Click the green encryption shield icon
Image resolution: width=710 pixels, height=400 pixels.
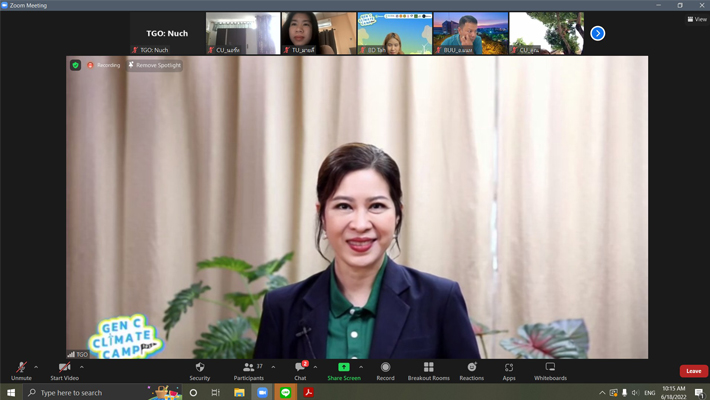(x=76, y=65)
